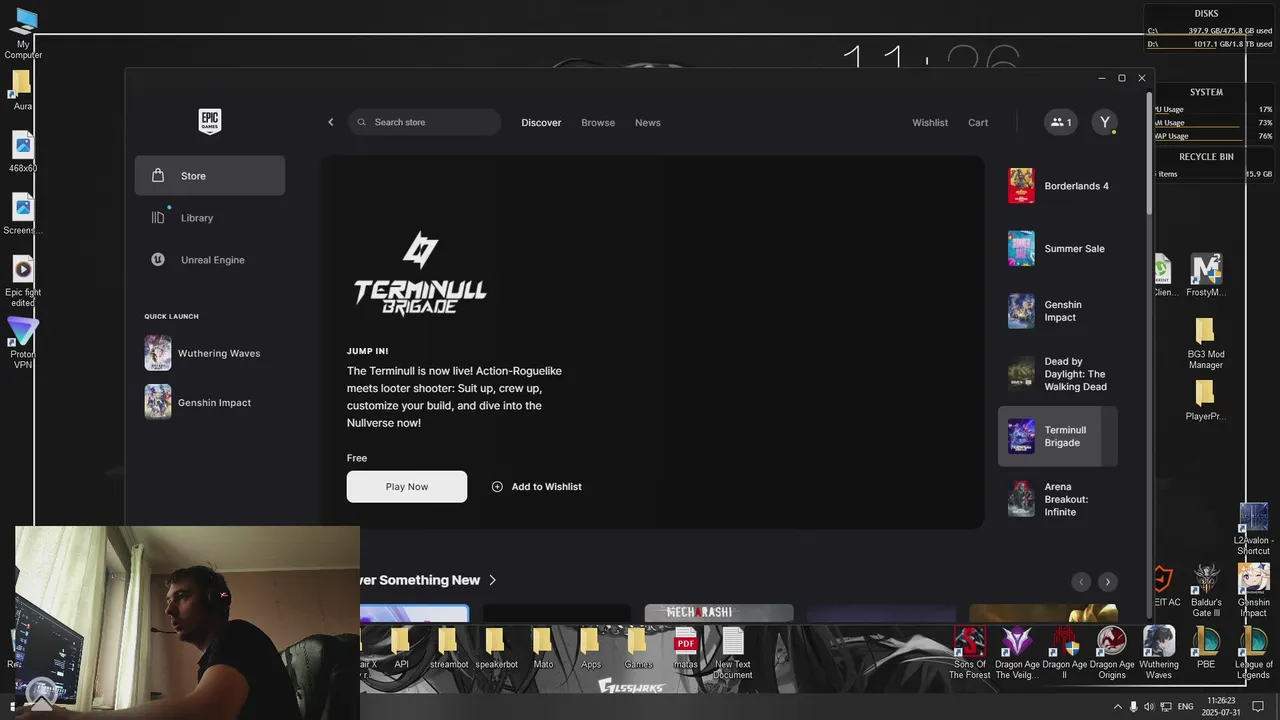Launch League of Legends desktop shortcut

point(1253,653)
